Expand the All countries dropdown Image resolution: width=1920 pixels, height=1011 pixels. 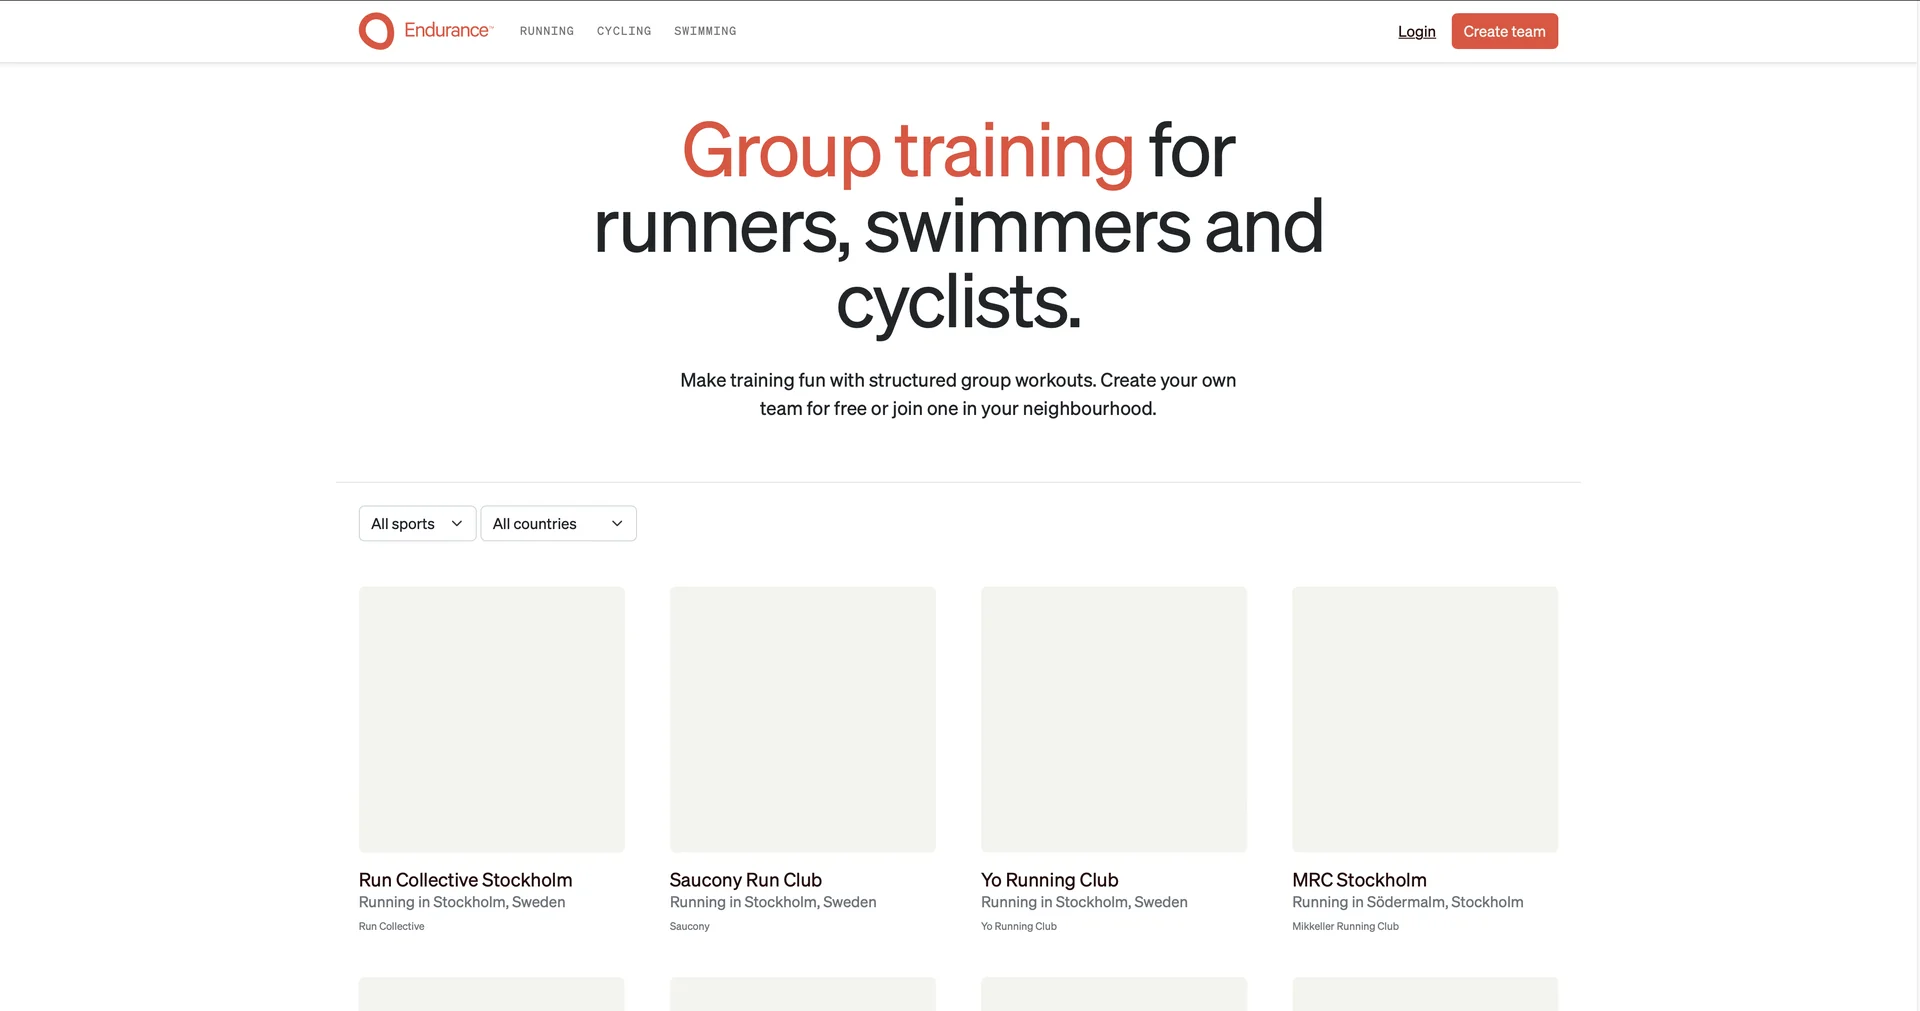(x=558, y=523)
